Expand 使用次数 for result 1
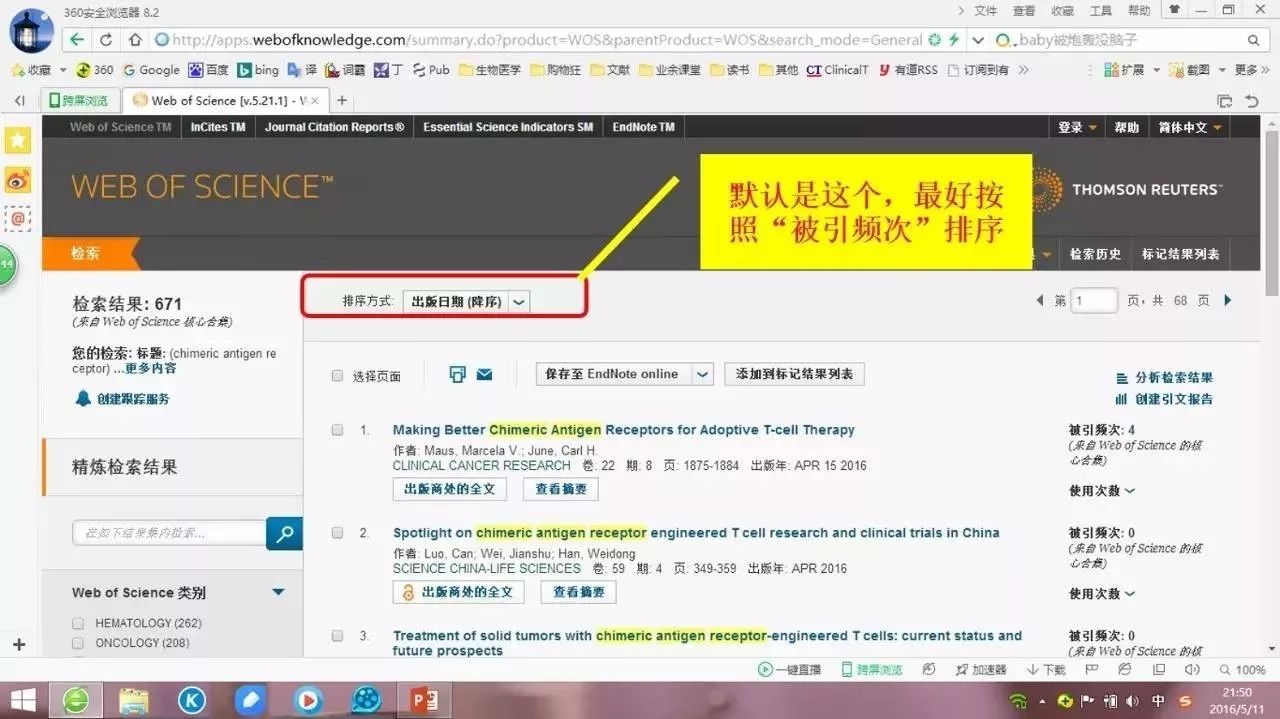Screen dimensions: 1280x719 click(x=1102, y=491)
